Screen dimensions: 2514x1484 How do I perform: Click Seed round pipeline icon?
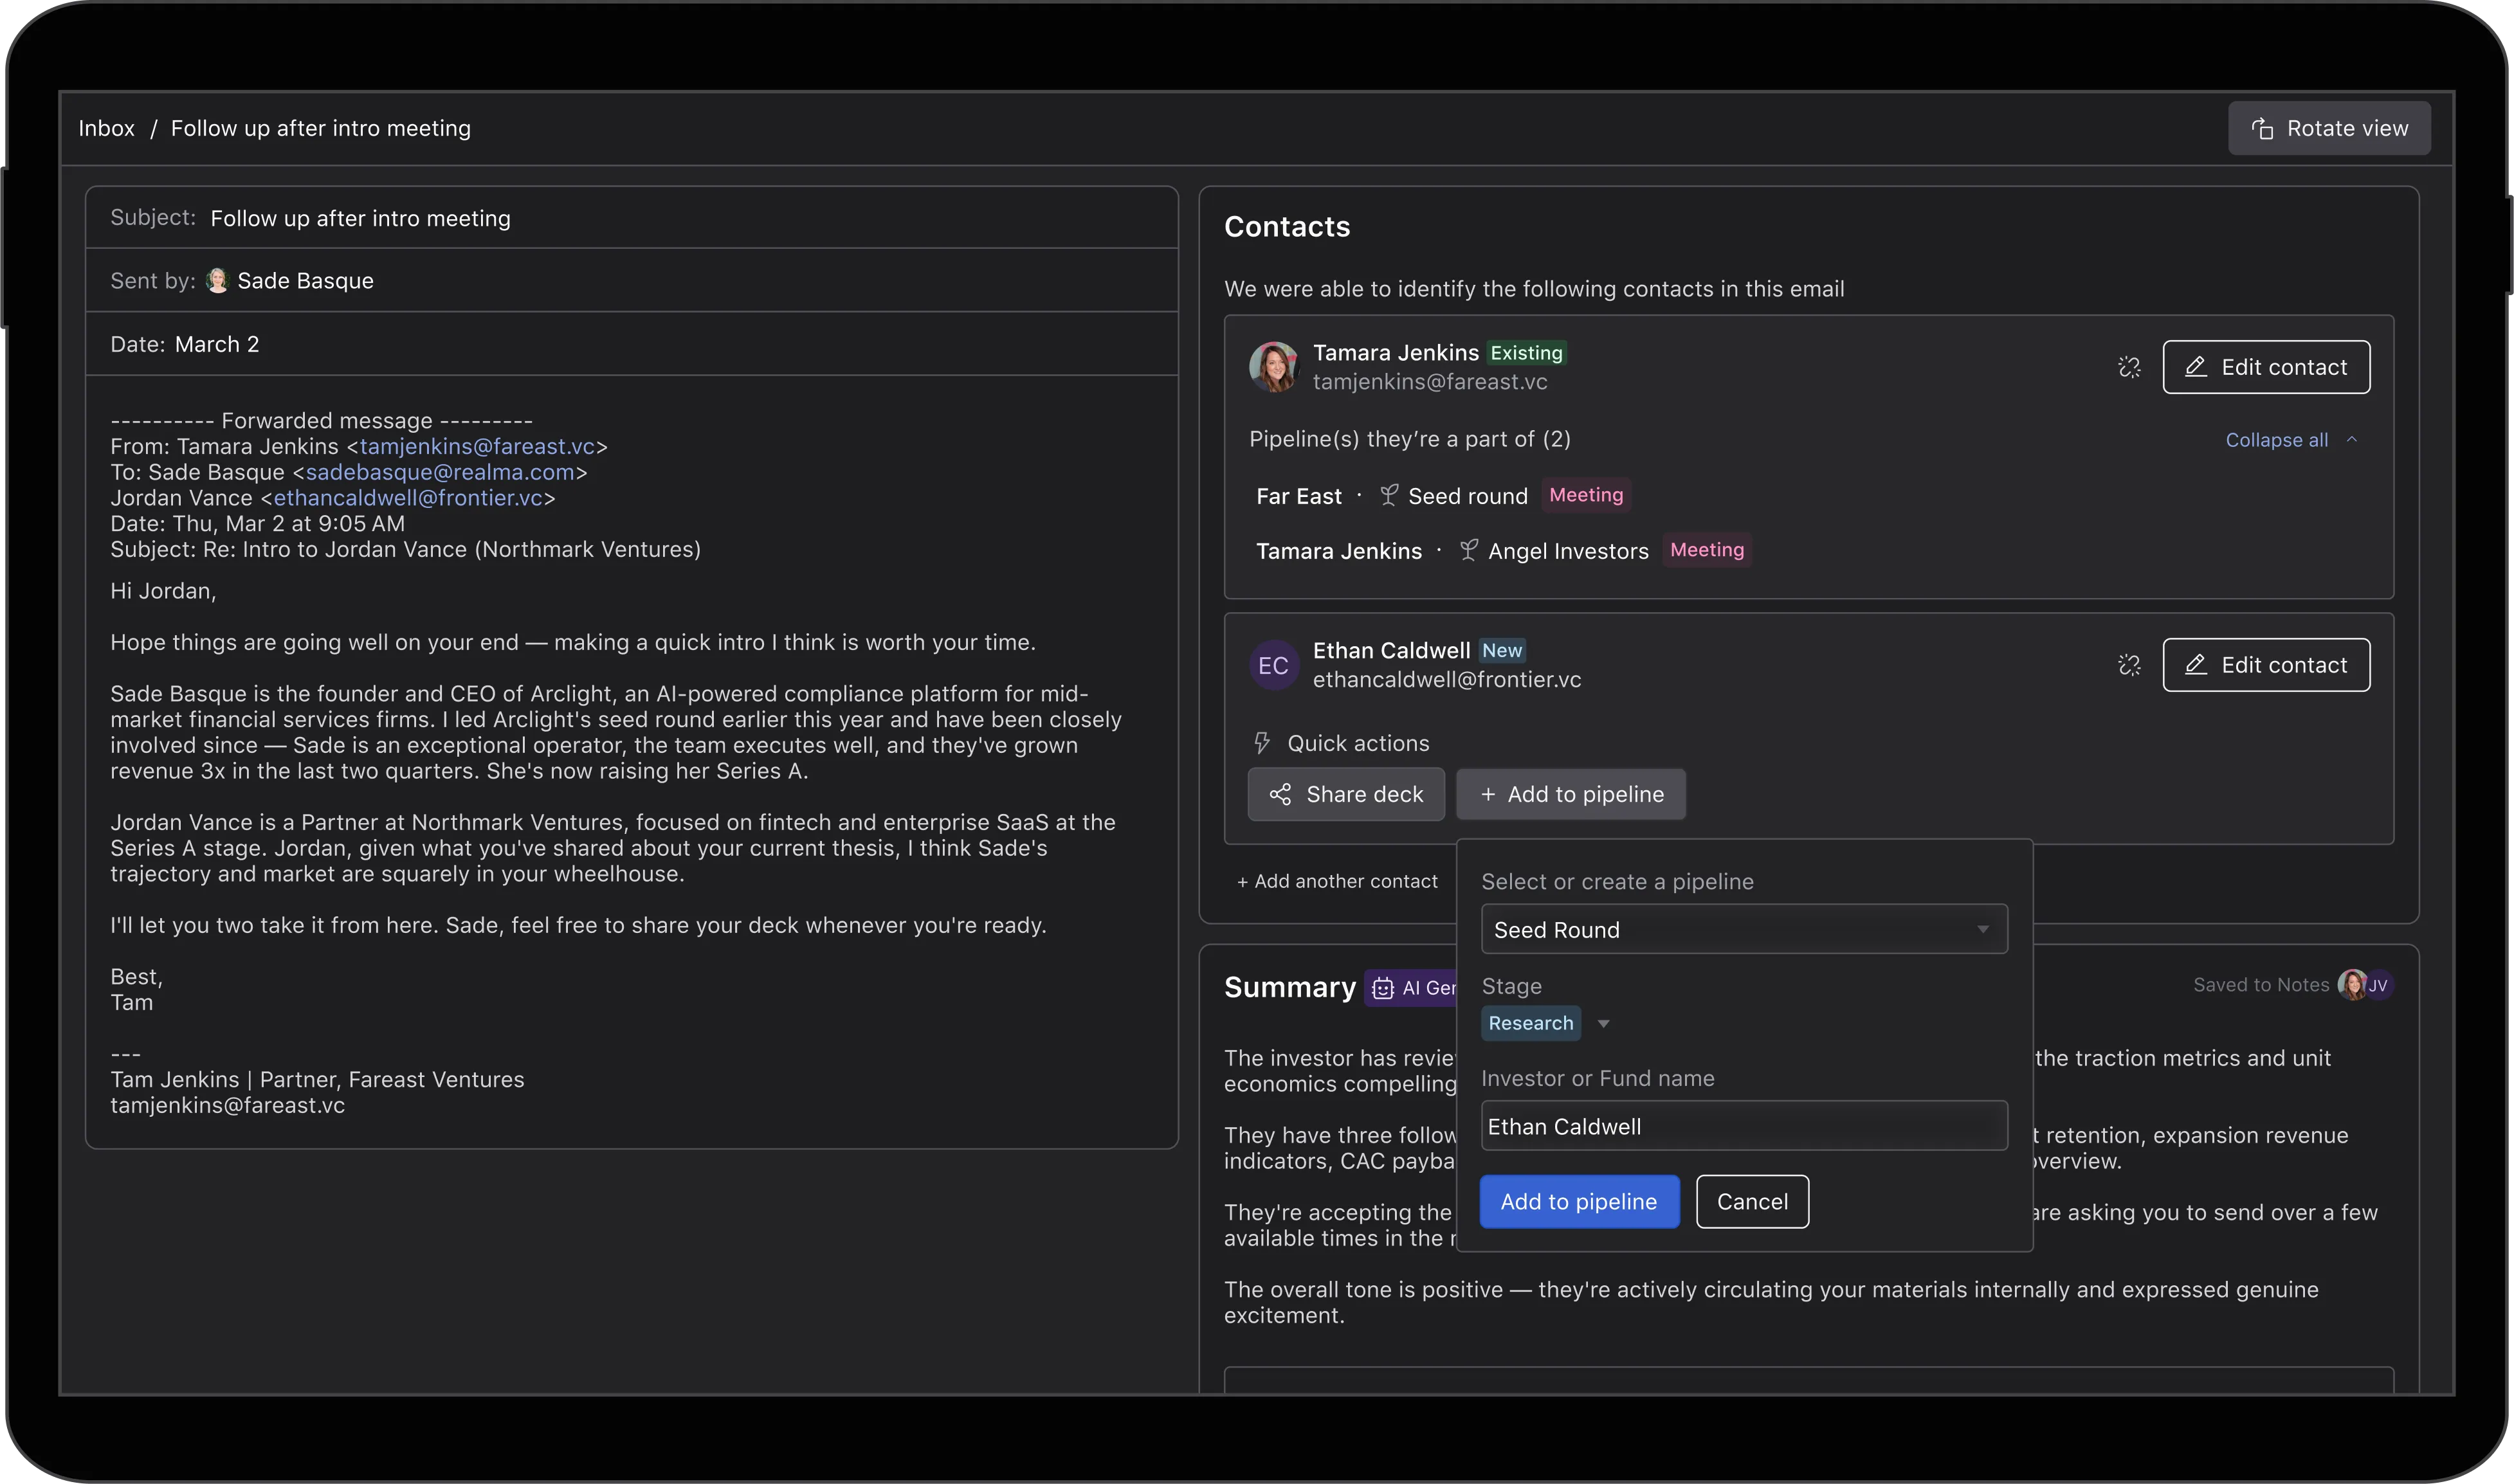tap(1388, 495)
